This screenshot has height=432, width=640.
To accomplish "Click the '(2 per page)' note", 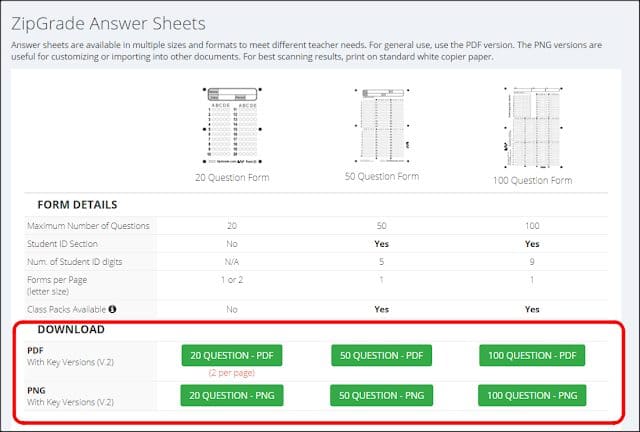I will (x=232, y=372).
